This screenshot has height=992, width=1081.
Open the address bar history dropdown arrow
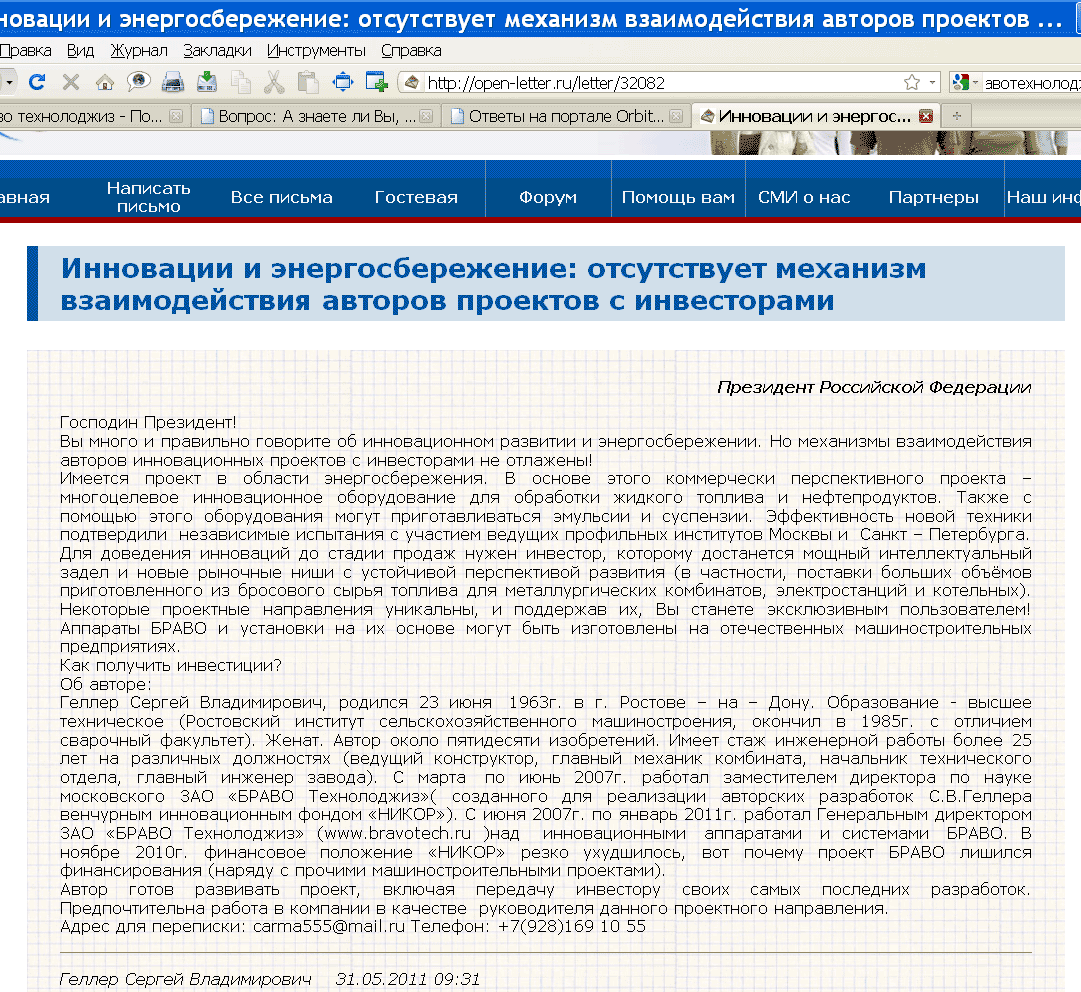click(932, 83)
